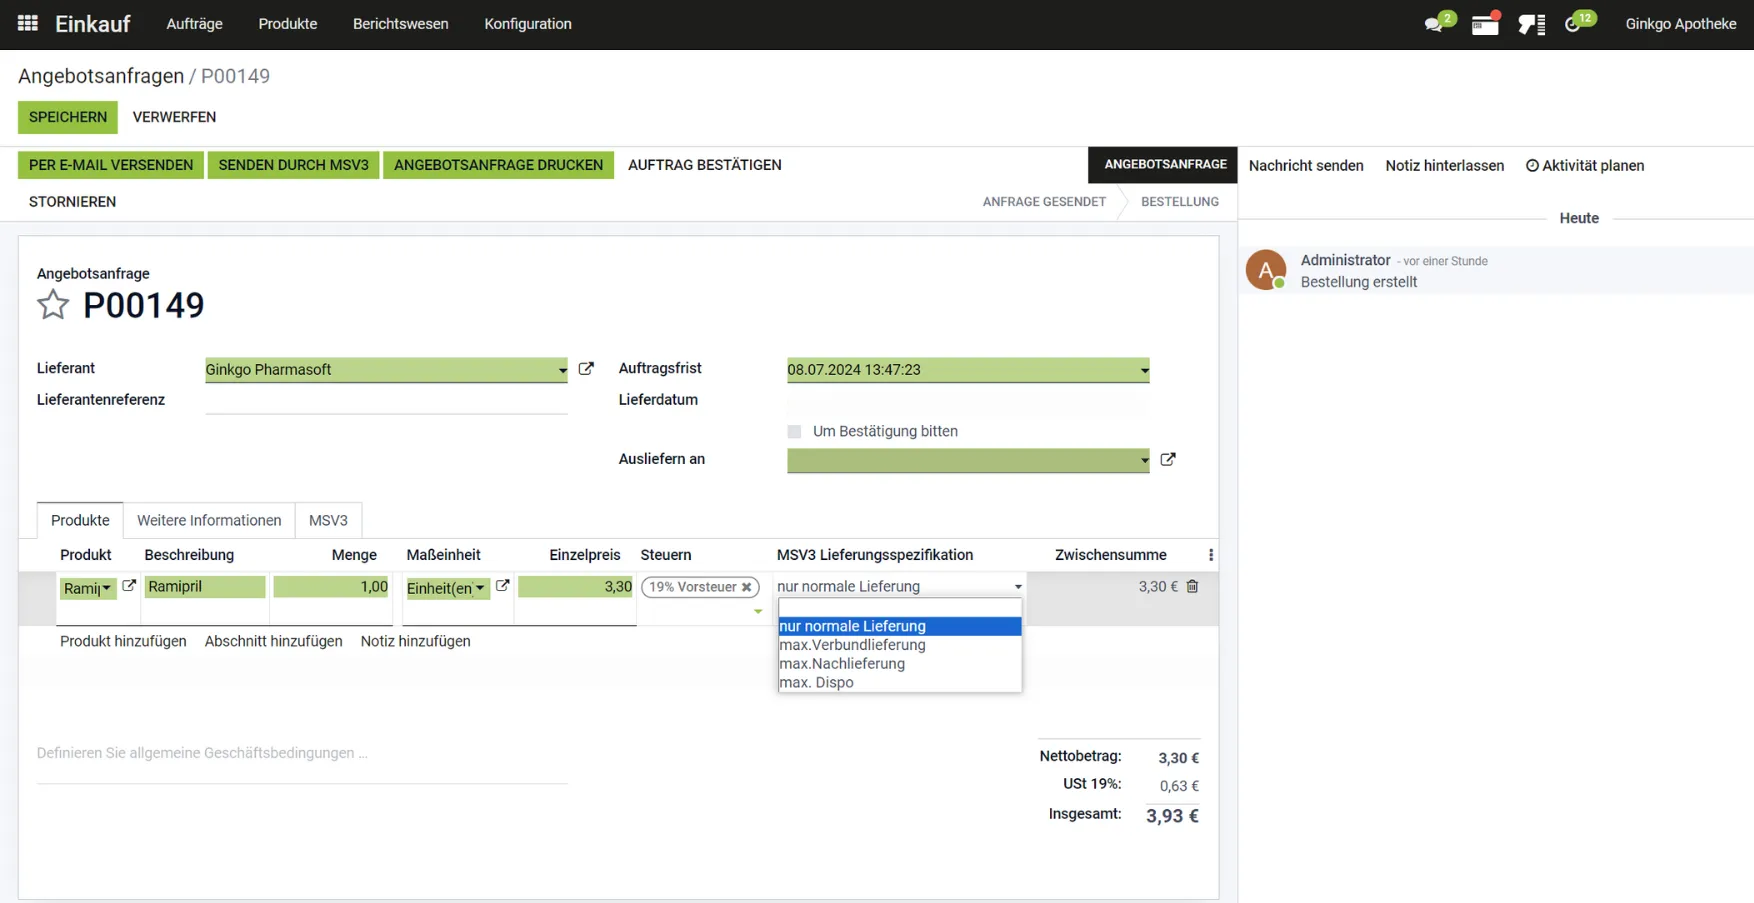This screenshot has height=903, width=1754.
Task: Open the column options three-dot icon
Action: [1210, 555]
